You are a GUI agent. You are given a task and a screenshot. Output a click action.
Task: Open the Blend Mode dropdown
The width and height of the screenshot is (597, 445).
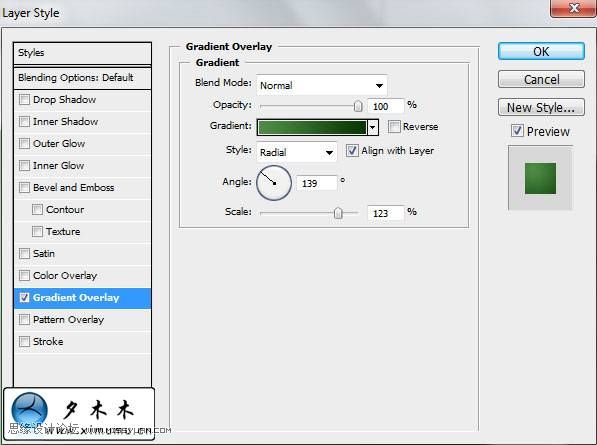(322, 85)
